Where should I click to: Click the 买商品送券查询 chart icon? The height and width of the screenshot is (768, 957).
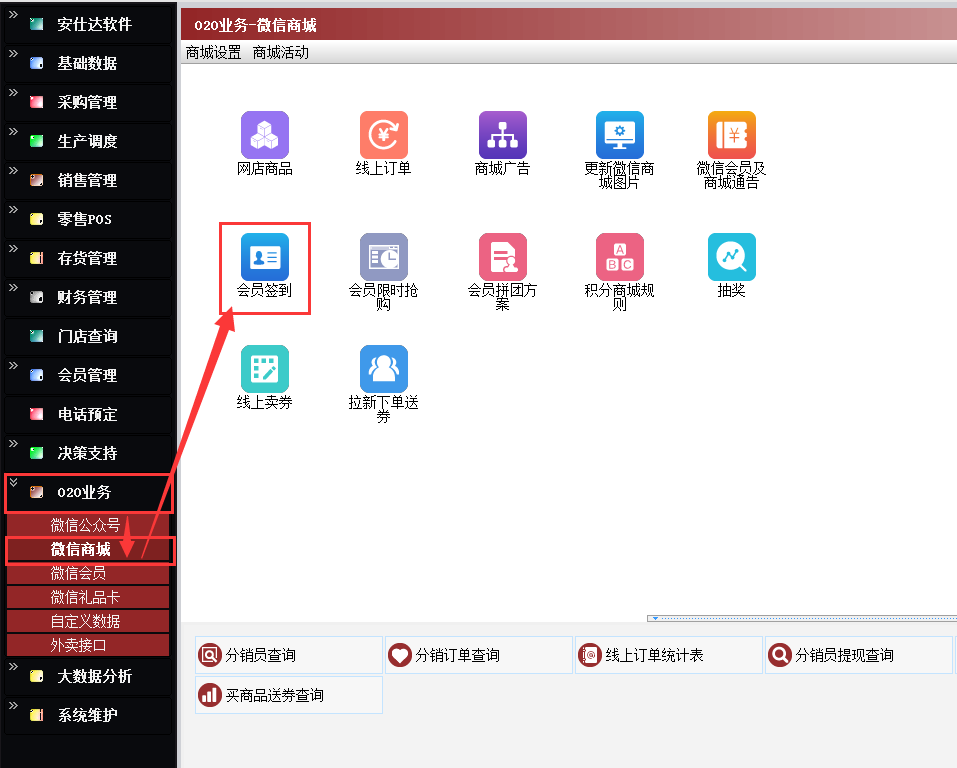[x=210, y=695]
